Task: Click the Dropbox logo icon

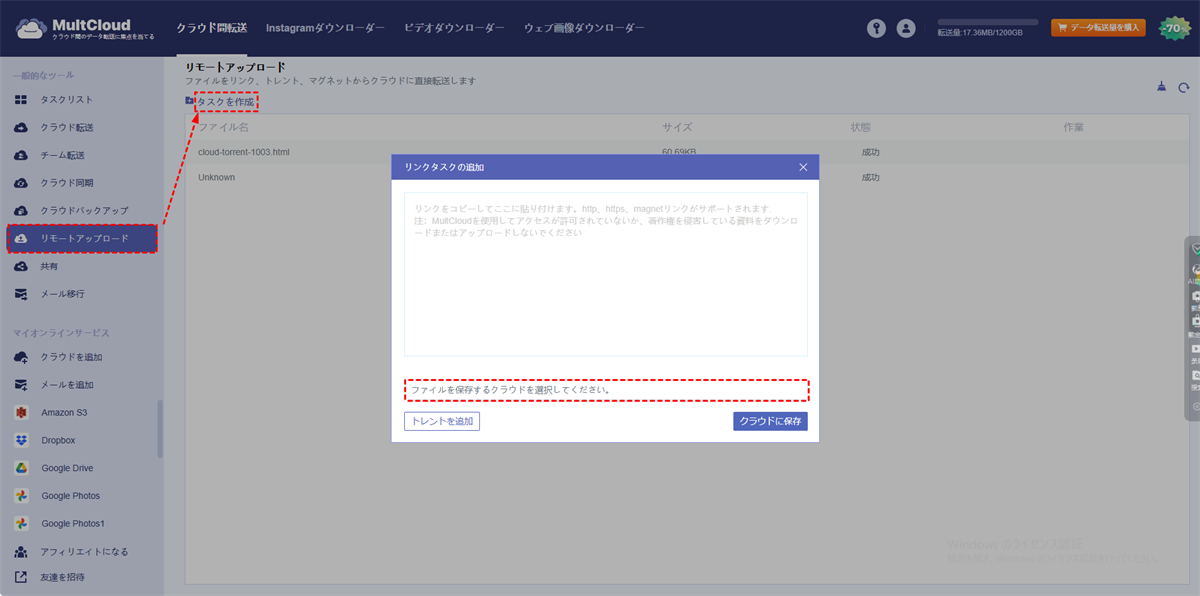Action: [20, 440]
